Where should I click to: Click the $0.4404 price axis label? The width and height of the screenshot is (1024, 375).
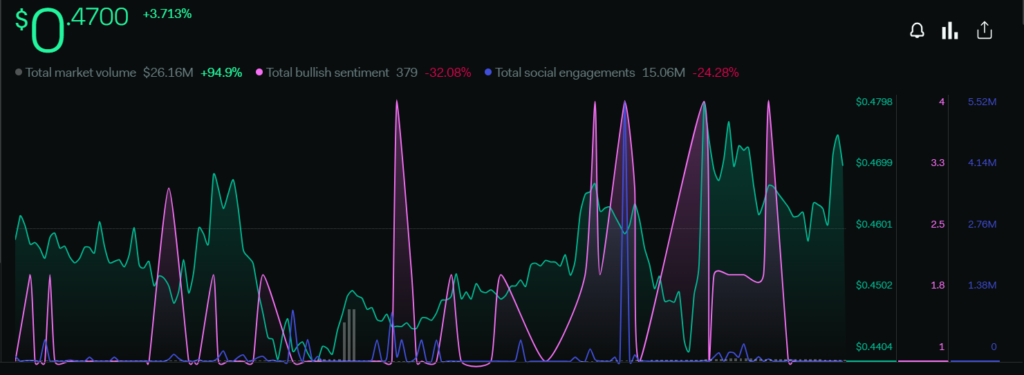[874, 346]
